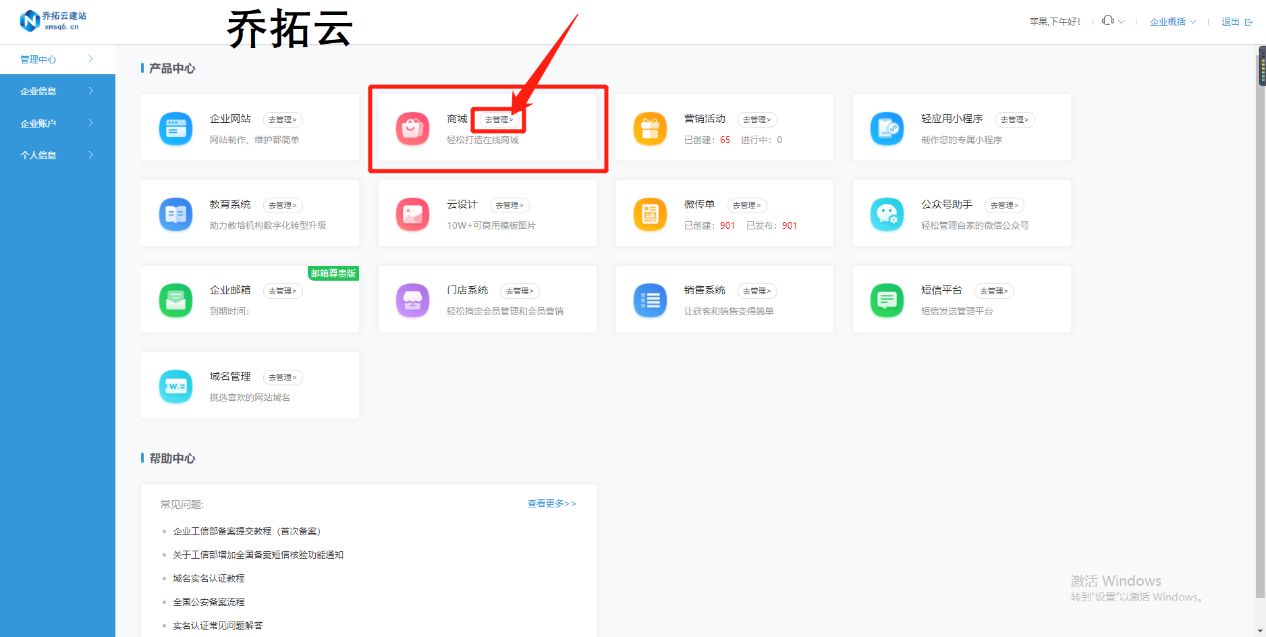Click 退出 to log out
This screenshot has width=1266, height=637.
point(1236,20)
